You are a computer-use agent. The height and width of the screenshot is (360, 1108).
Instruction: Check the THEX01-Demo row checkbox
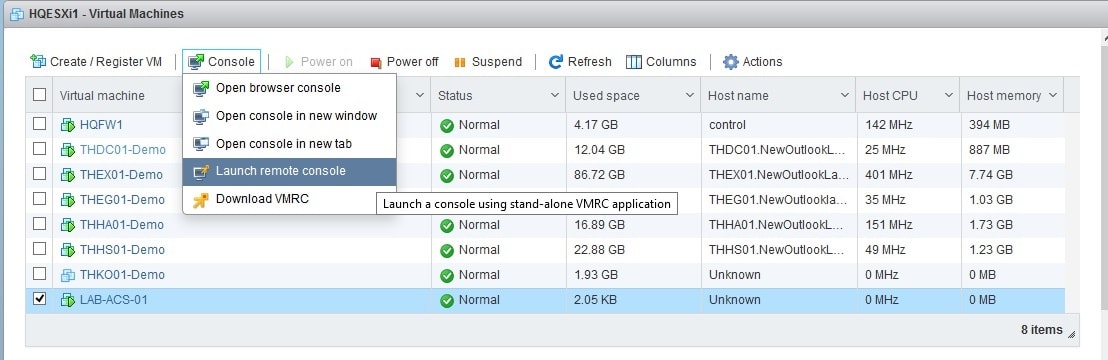coord(40,173)
